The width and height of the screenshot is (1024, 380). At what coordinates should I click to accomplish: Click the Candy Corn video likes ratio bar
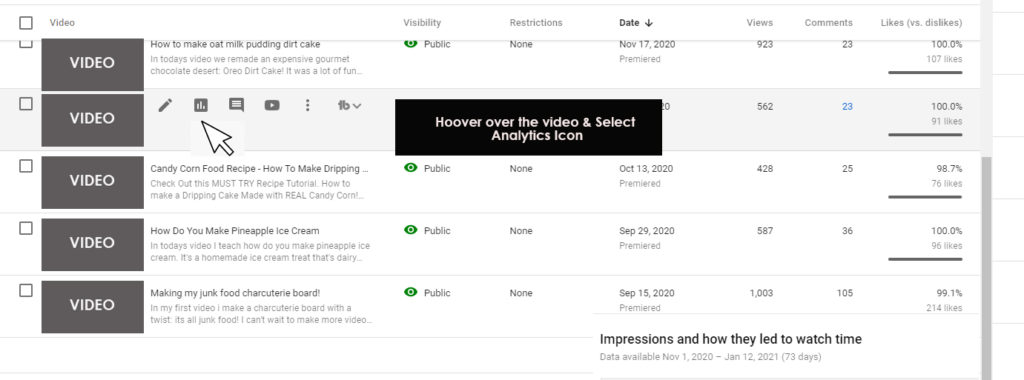click(x=925, y=197)
